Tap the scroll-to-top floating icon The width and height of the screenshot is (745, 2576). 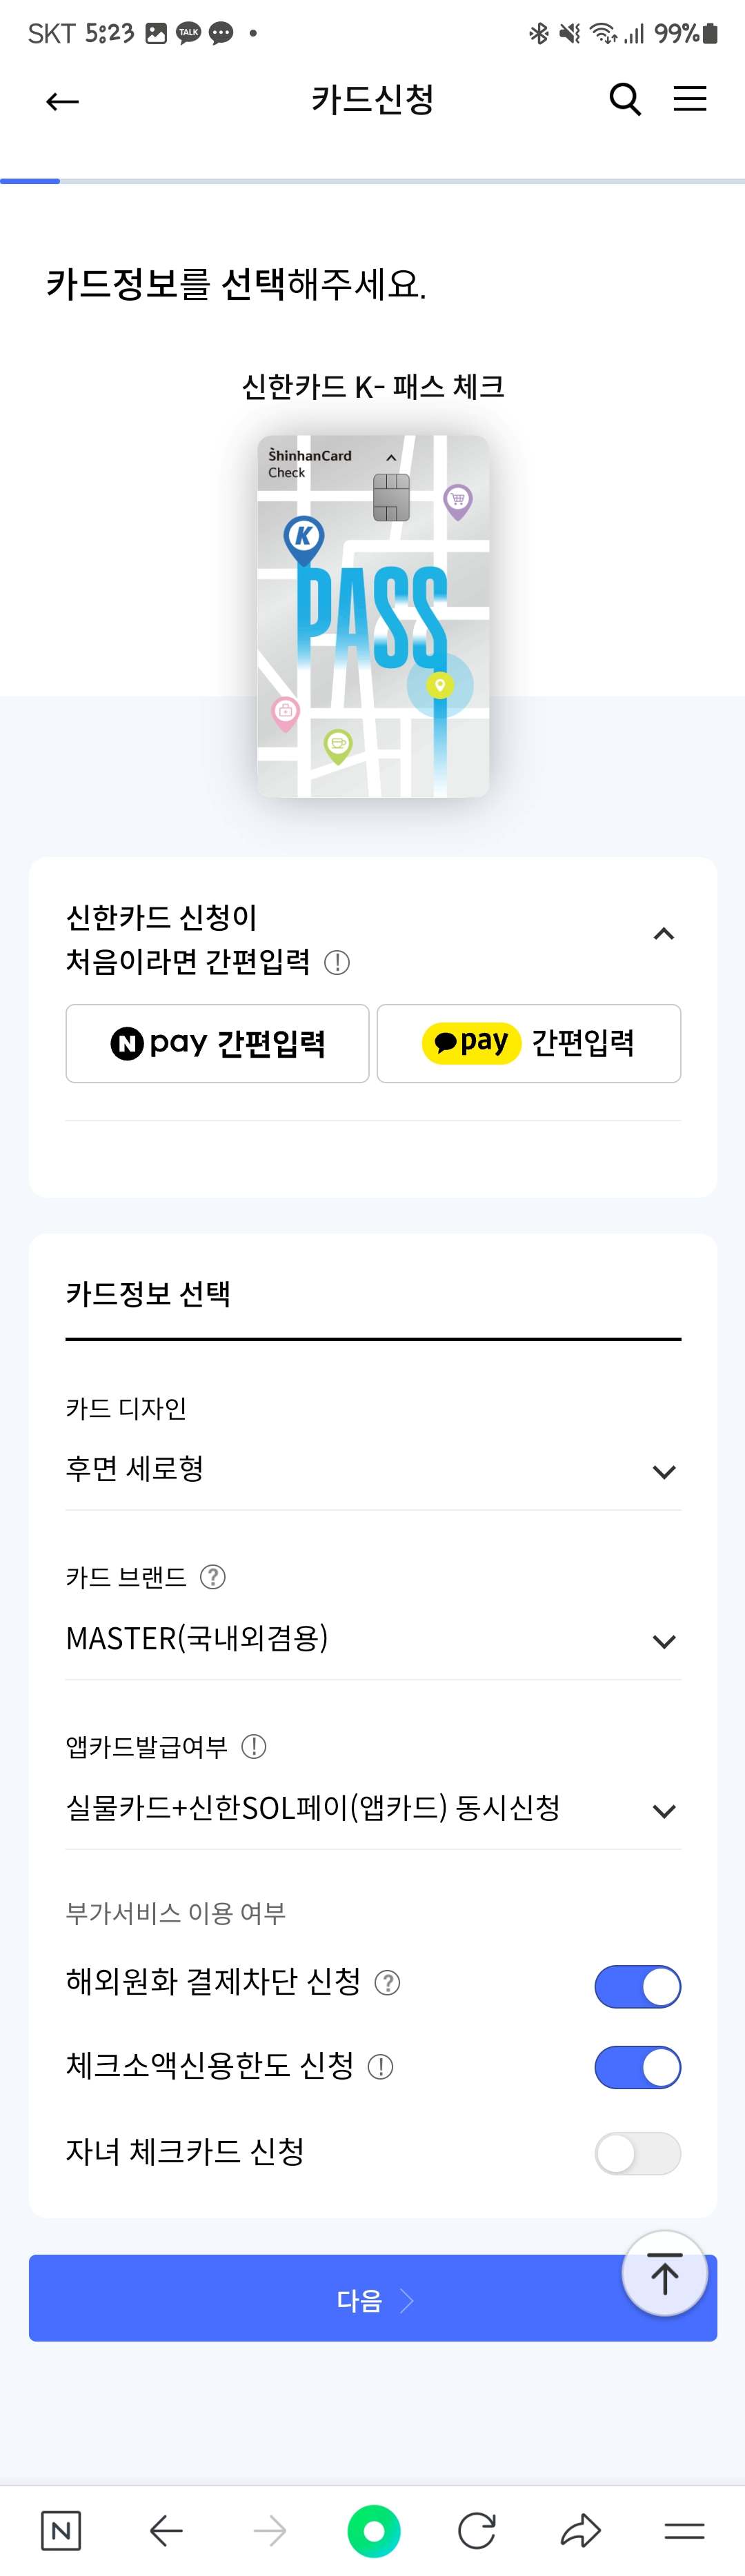[664, 2272]
